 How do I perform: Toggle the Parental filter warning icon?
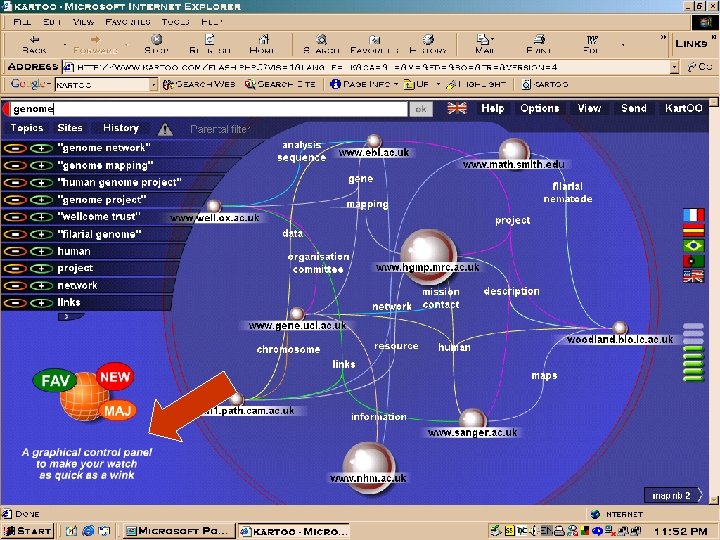click(x=165, y=129)
